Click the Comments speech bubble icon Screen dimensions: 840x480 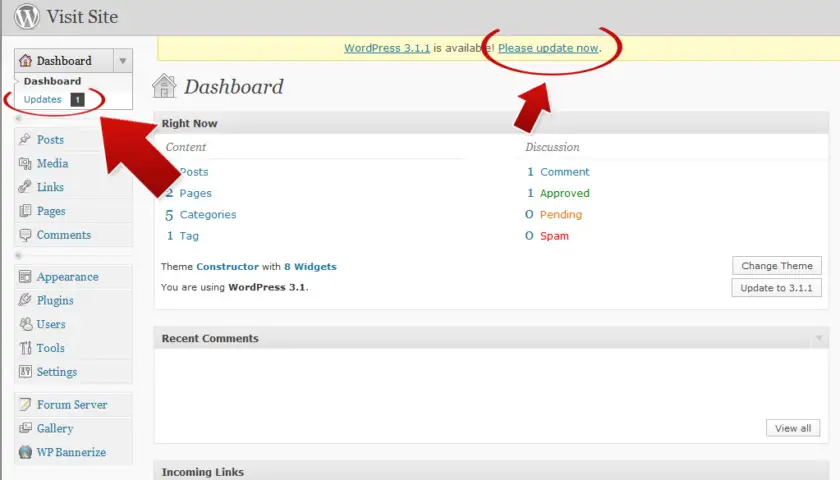click(x=25, y=235)
